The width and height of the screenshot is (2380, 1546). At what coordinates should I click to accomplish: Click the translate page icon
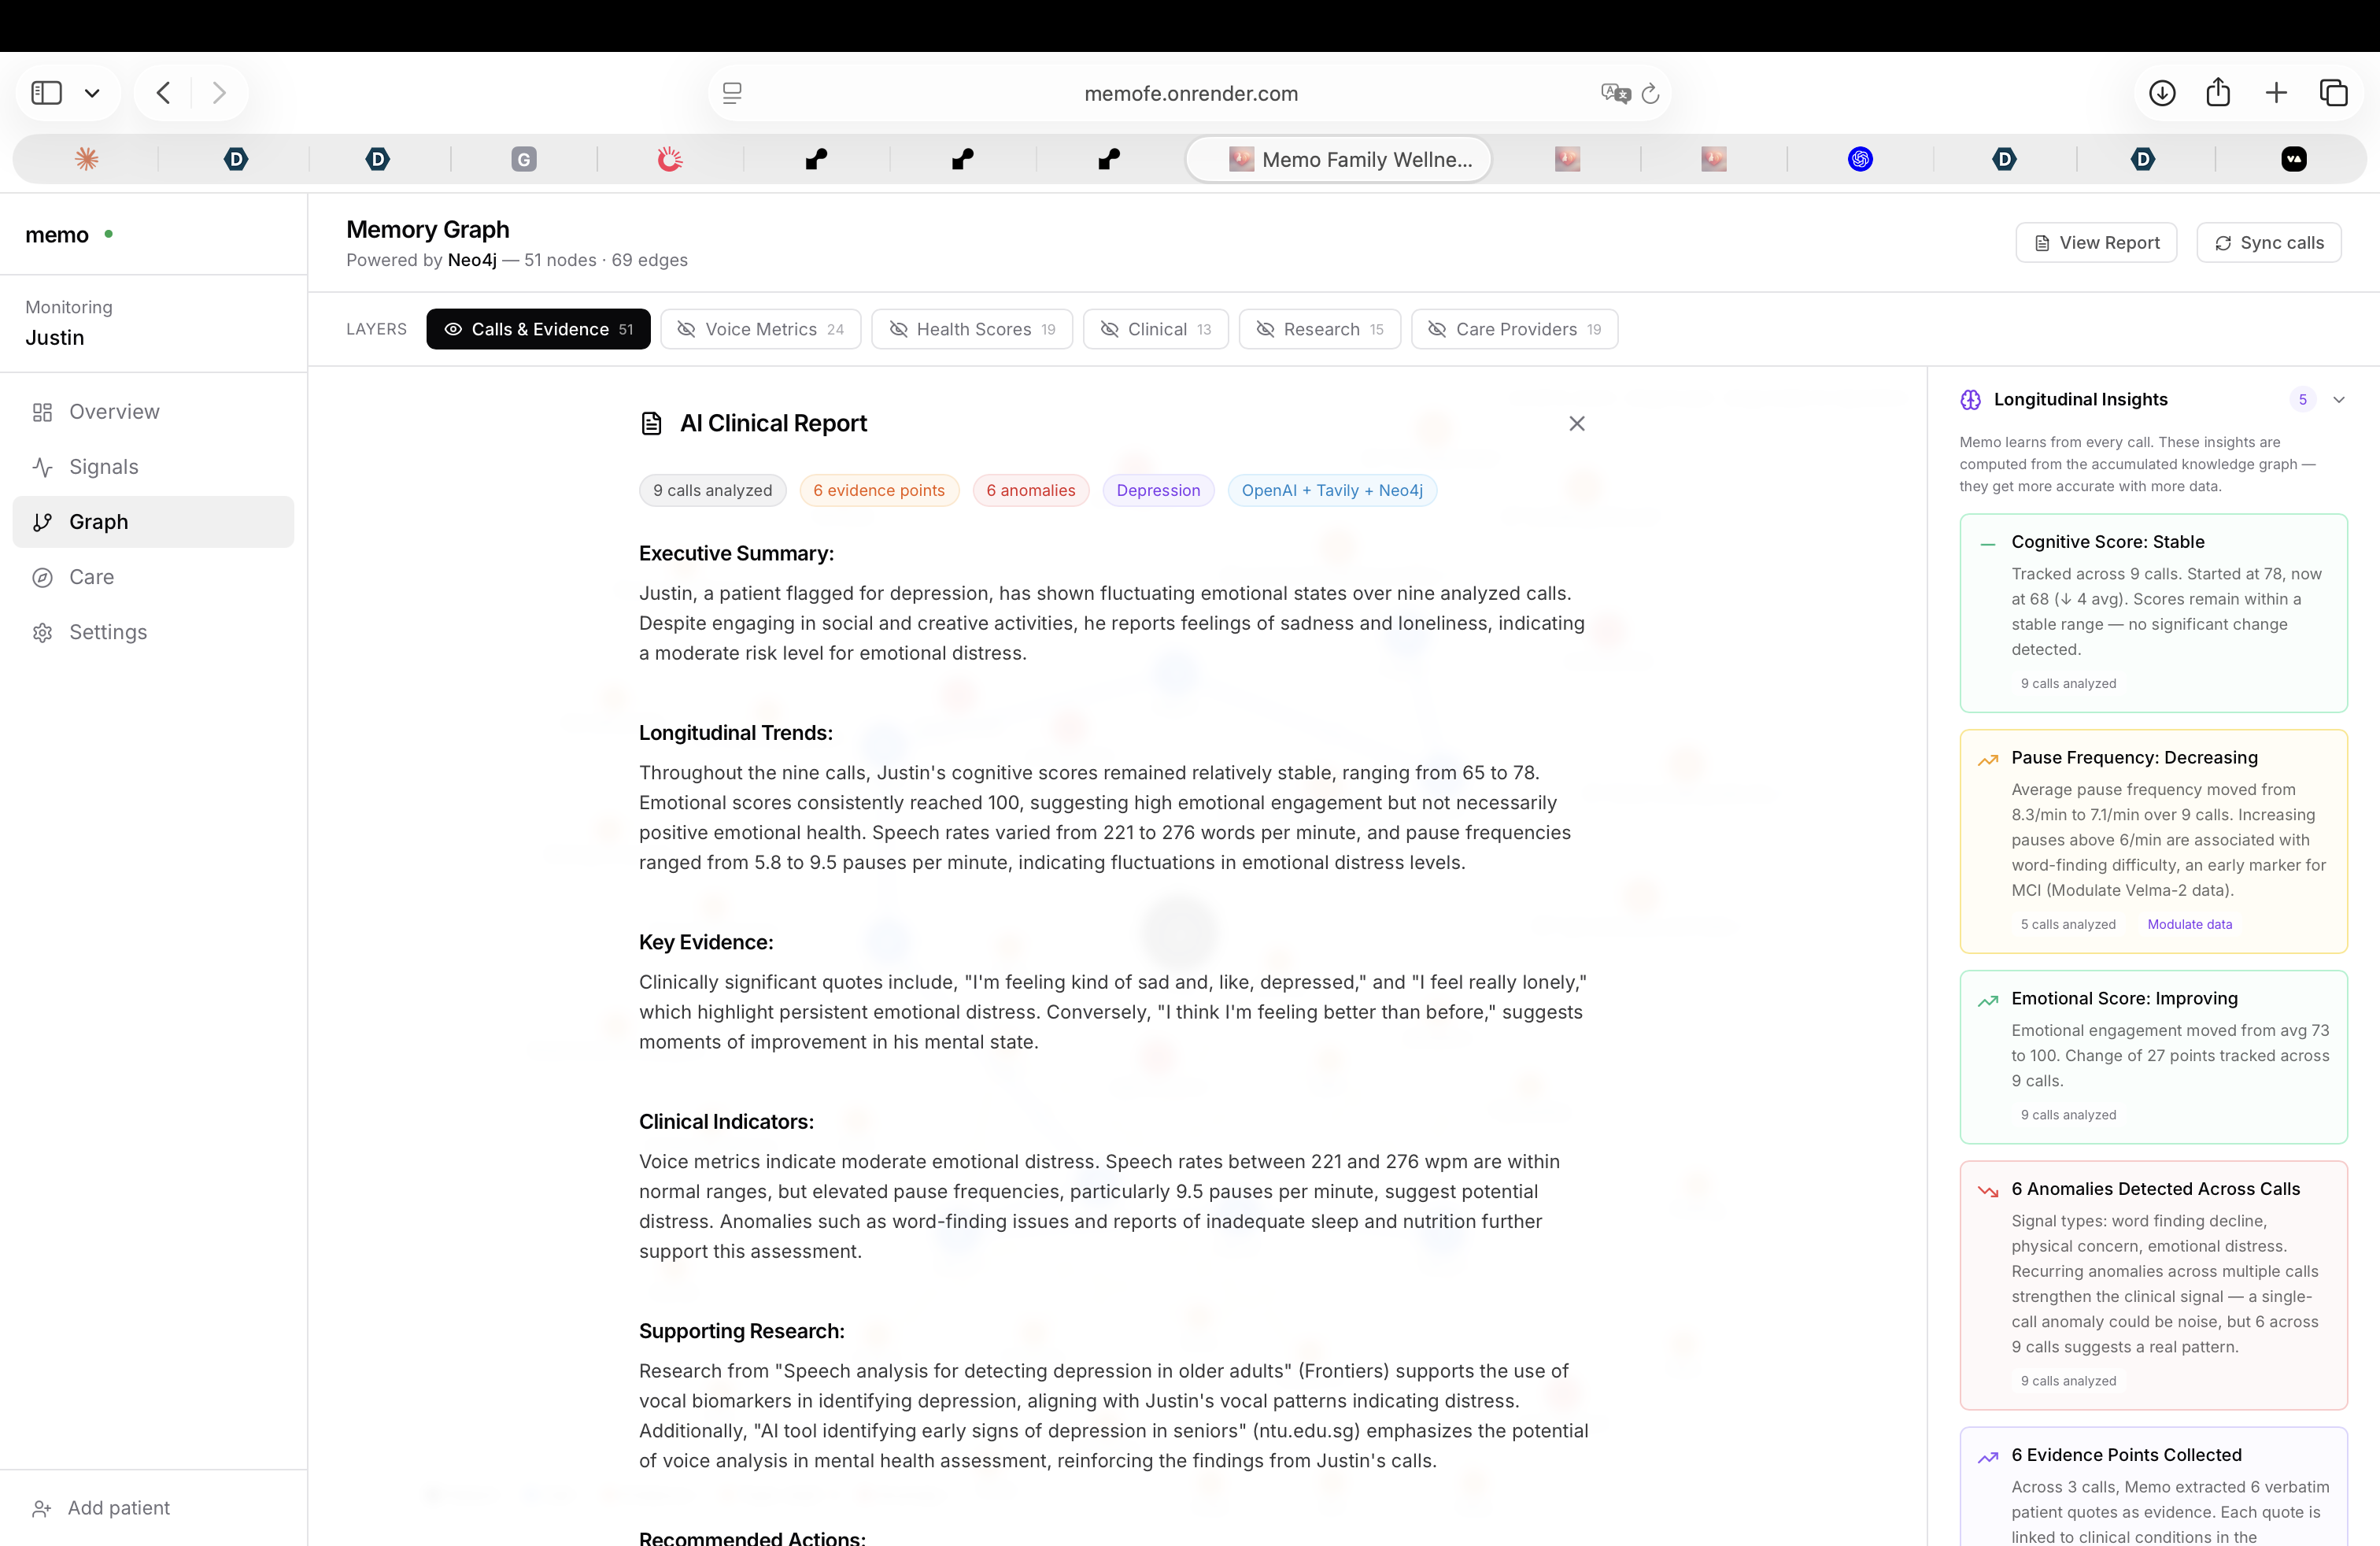coord(1615,93)
